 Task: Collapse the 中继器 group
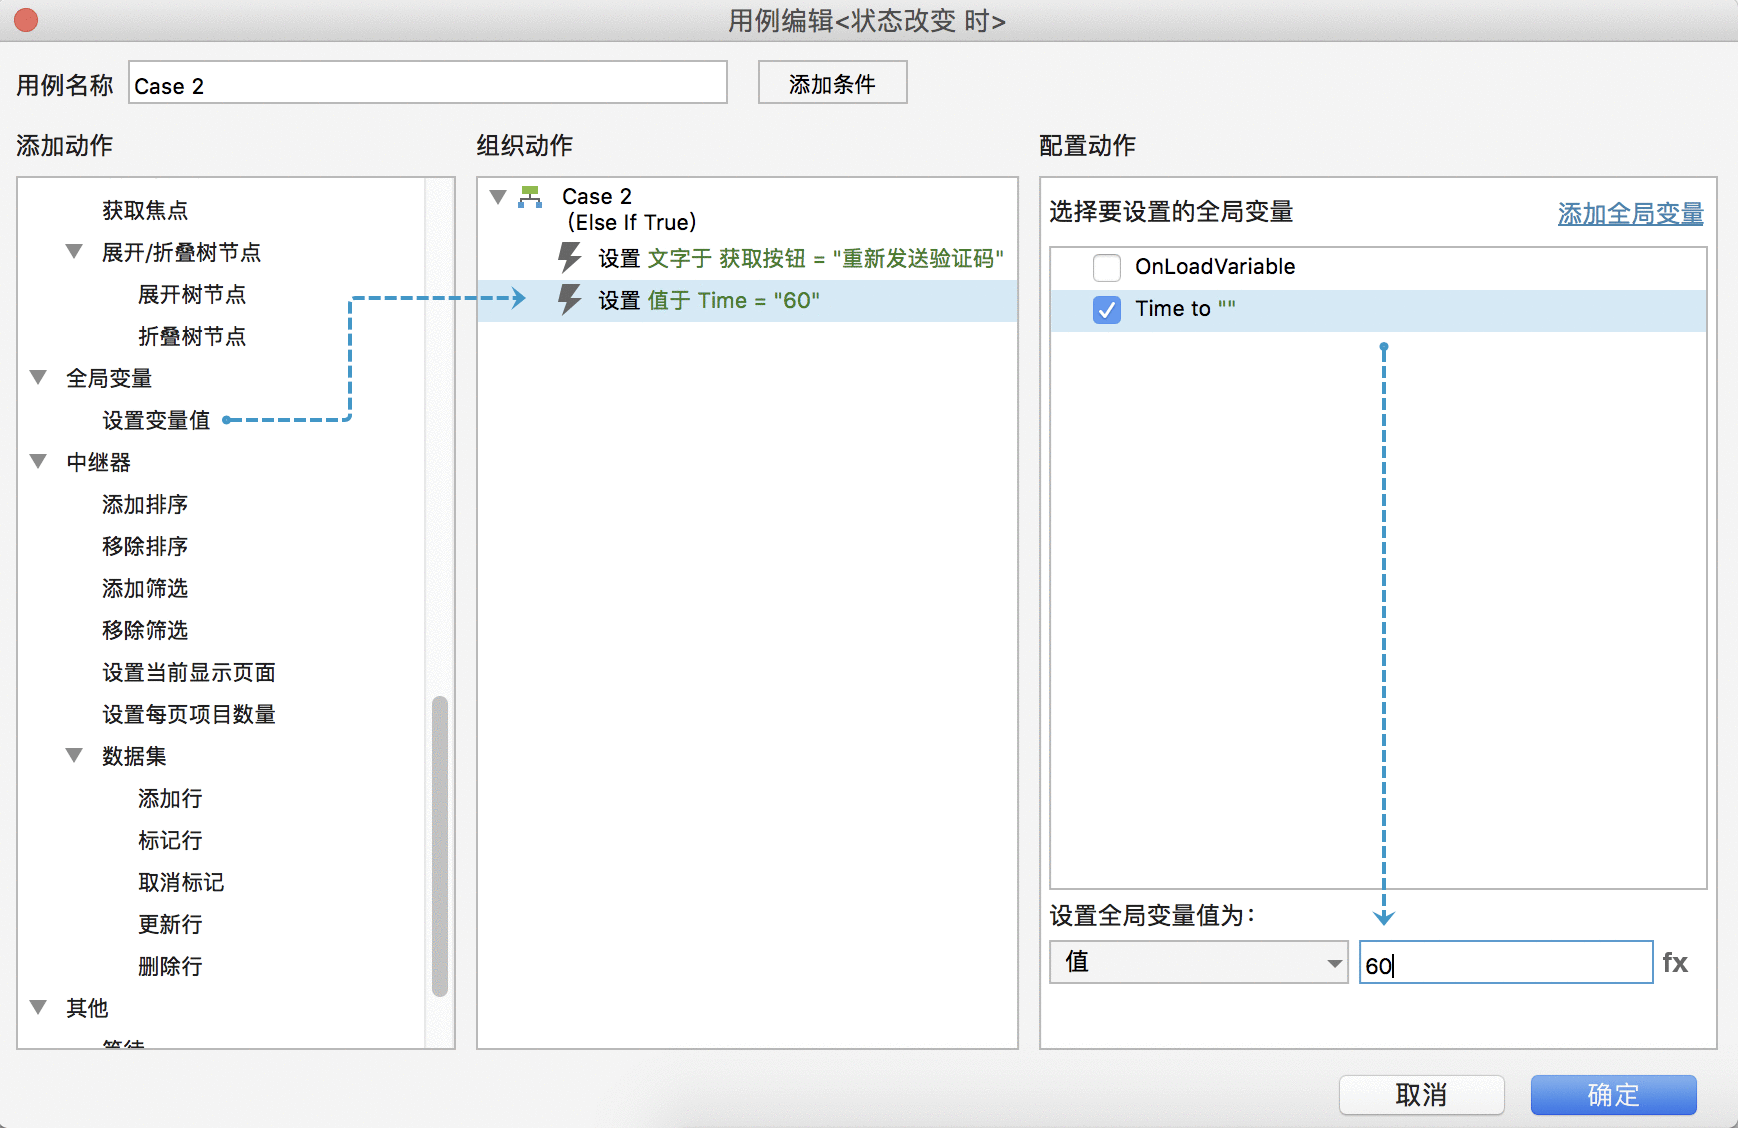tap(38, 462)
